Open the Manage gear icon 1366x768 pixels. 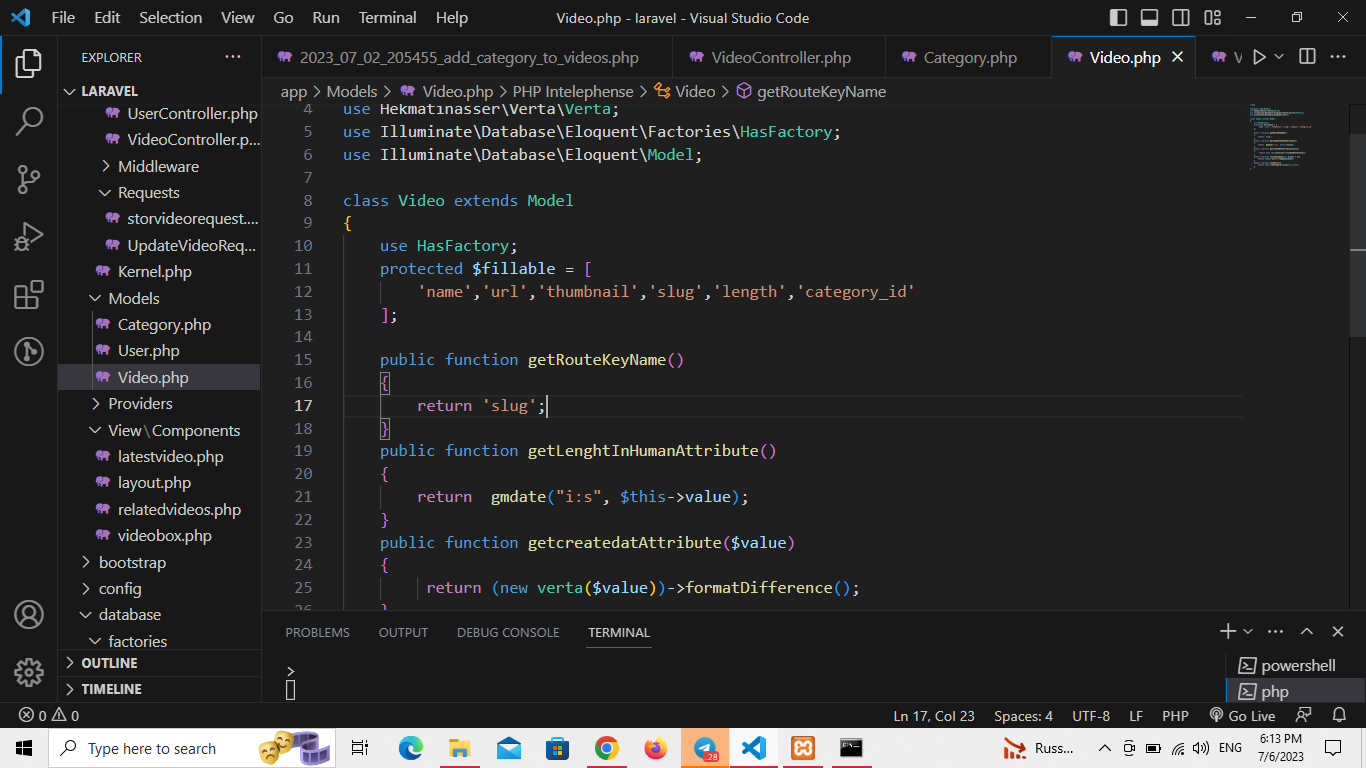pos(28,671)
